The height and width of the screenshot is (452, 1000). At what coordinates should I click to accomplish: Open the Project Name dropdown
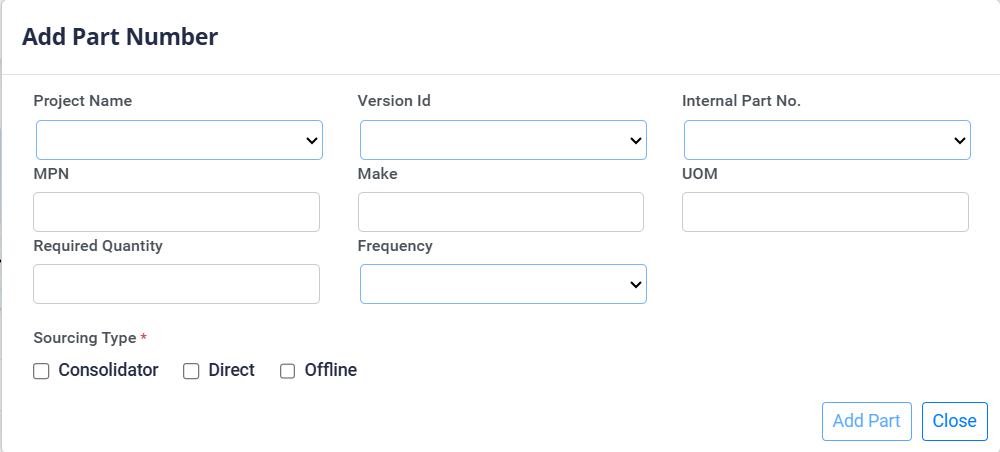179,141
